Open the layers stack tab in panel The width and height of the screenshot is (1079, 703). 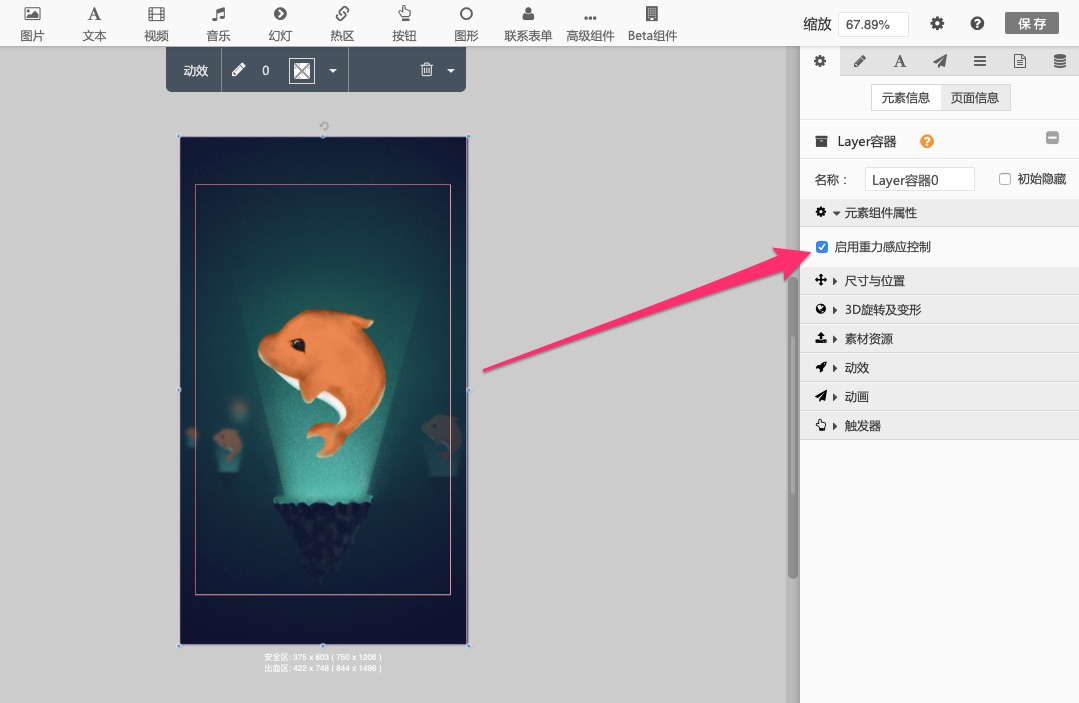click(x=1060, y=61)
